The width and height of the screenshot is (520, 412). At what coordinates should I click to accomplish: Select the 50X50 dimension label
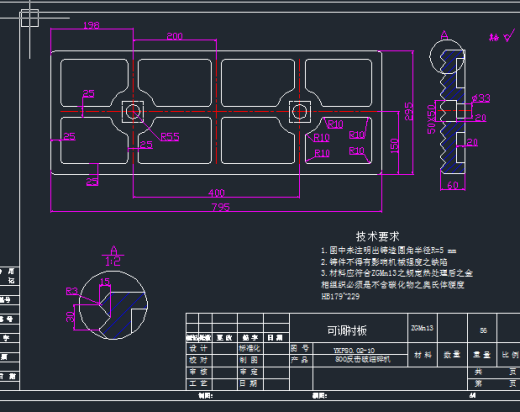[431, 119]
